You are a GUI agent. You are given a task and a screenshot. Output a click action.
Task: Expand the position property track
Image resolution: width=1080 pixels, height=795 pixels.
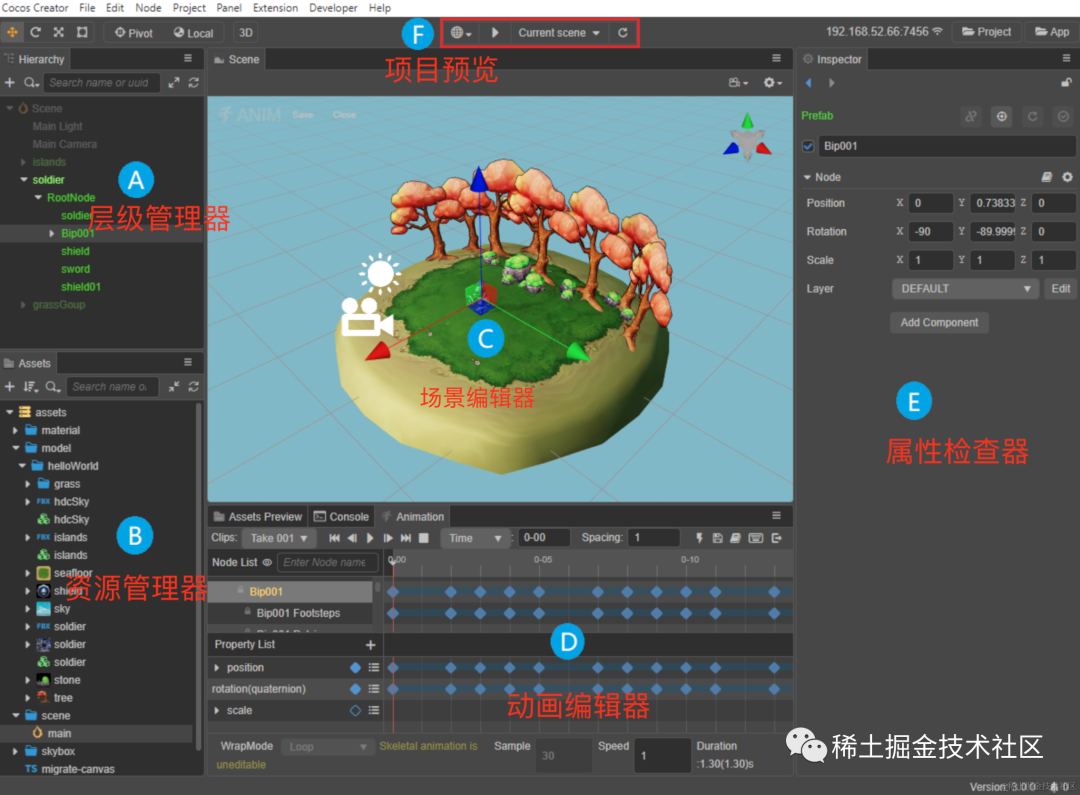point(216,668)
